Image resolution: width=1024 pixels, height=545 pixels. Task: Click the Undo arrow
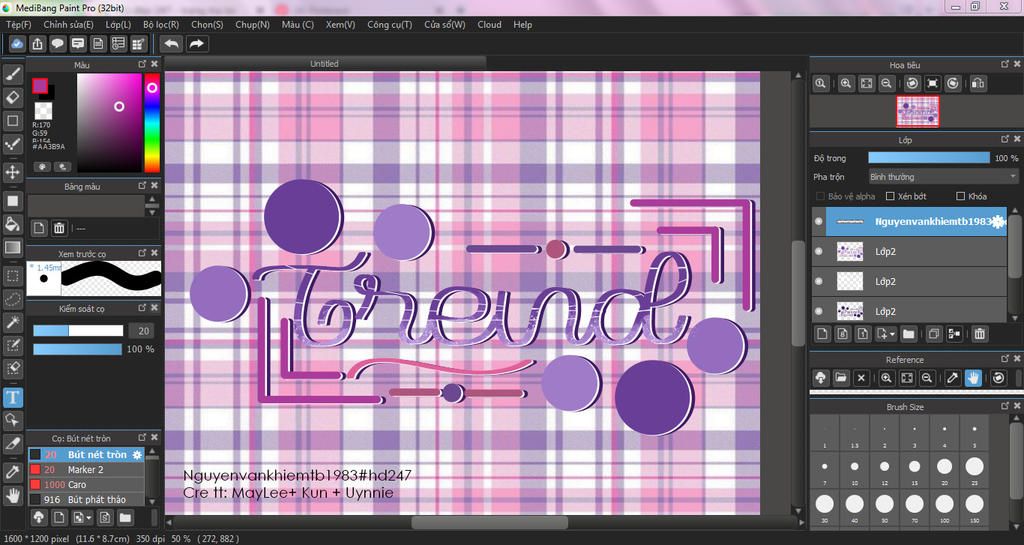click(172, 44)
